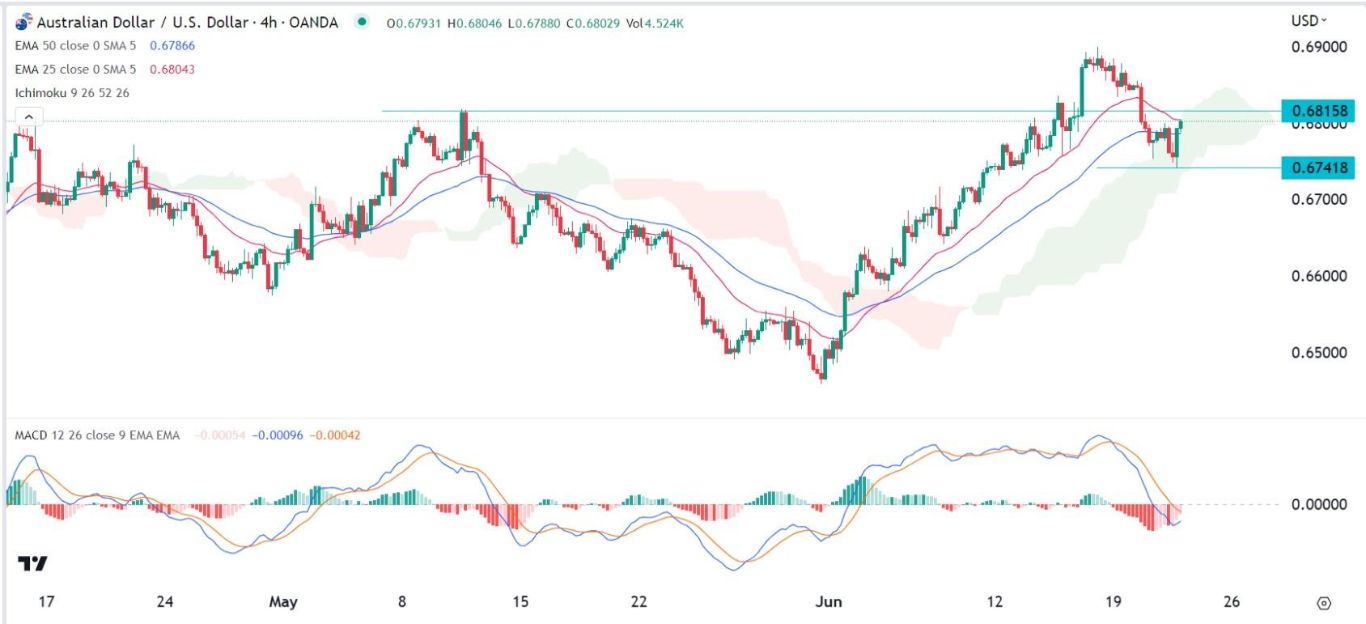Click the 0.69000 price axis value
This screenshot has height=624, width=1366.
pyautogui.click(x=1316, y=48)
